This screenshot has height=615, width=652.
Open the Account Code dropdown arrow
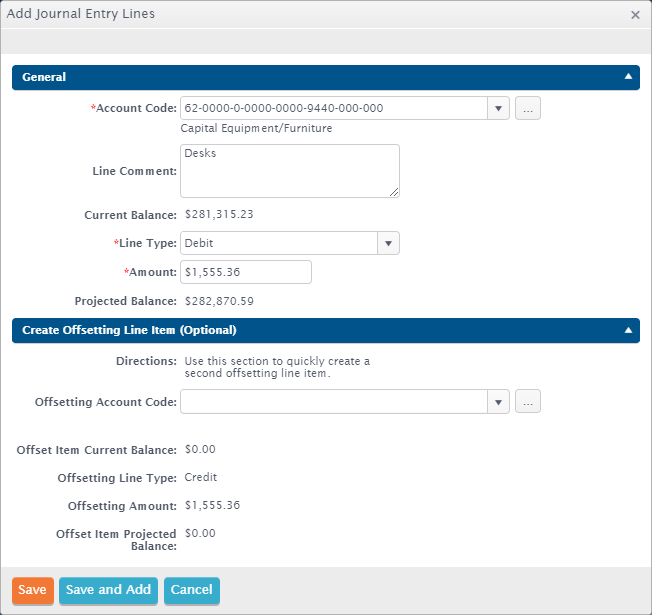[498, 108]
